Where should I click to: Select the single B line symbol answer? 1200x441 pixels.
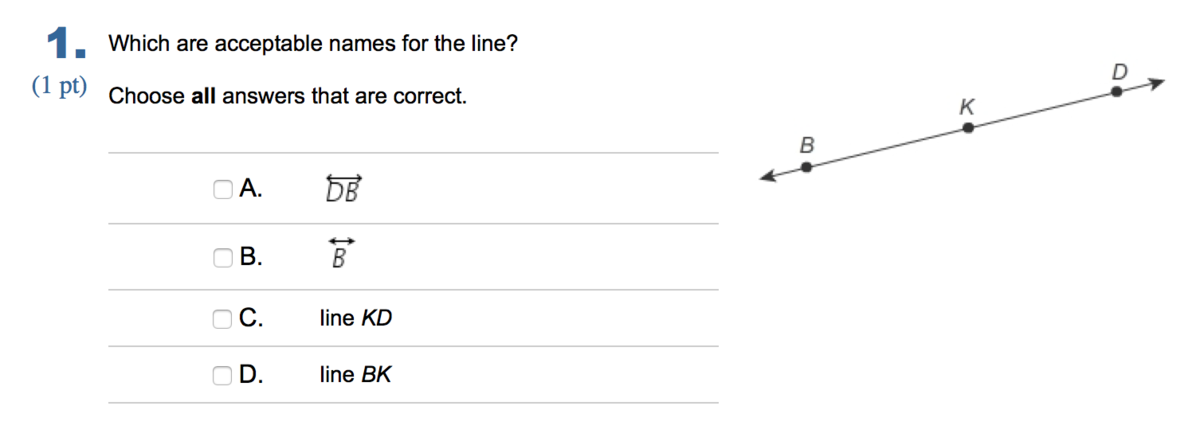pyautogui.click(x=340, y=254)
